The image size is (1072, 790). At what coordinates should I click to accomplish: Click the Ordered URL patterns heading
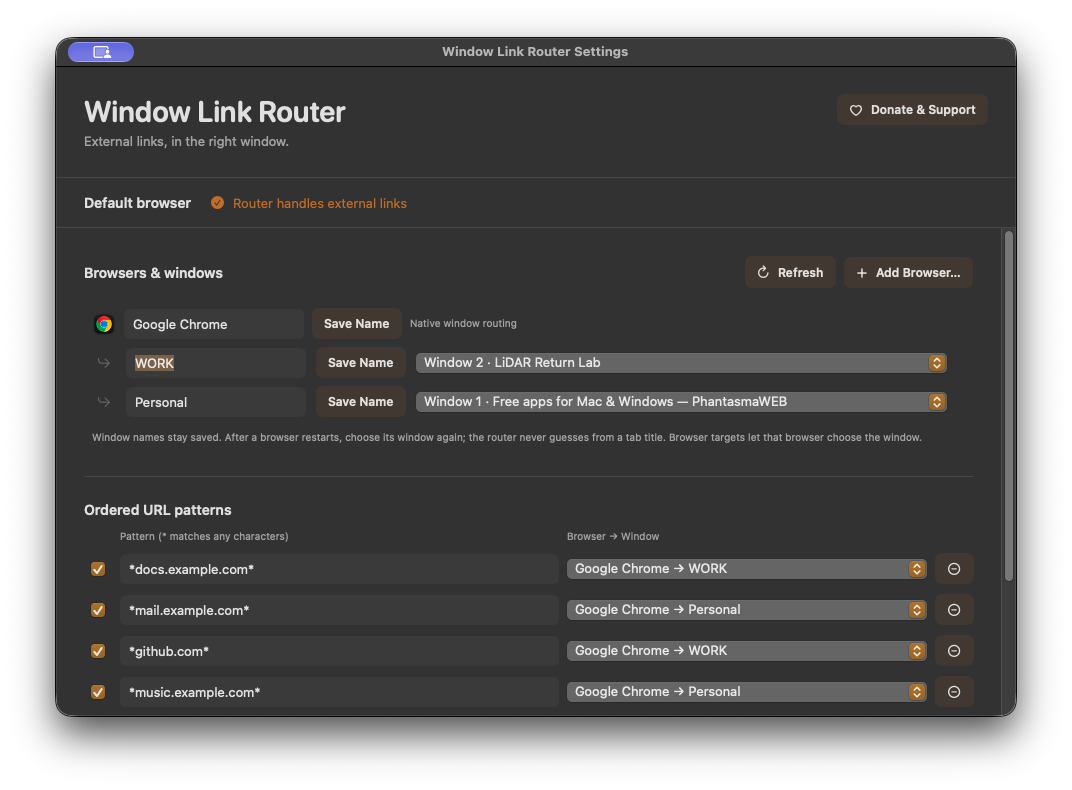(157, 510)
